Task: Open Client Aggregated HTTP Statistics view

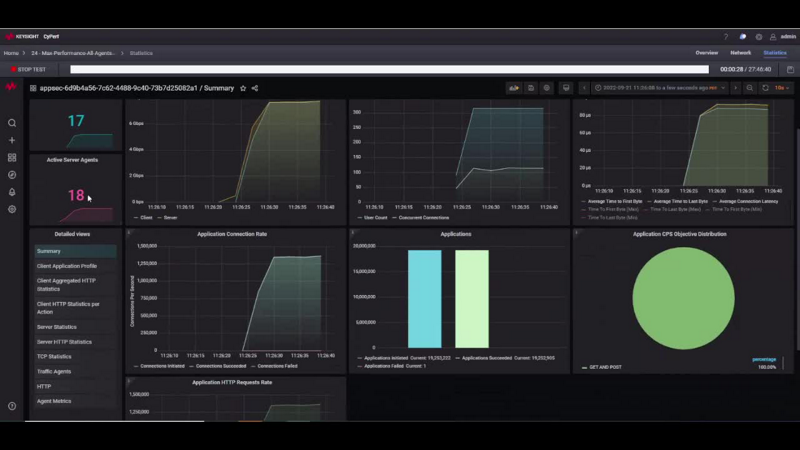Action: [x=76, y=285]
